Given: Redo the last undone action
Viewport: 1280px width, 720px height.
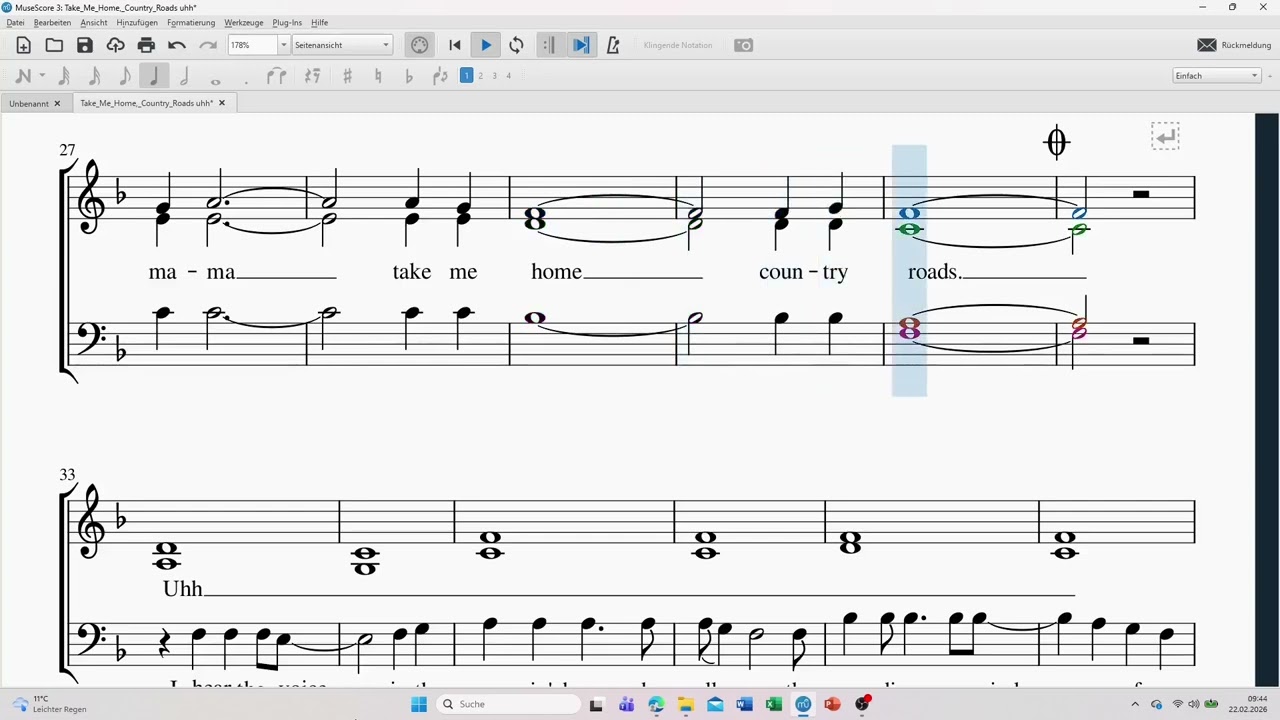Looking at the screenshot, I should pyautogui.click(x=208, y=45).
